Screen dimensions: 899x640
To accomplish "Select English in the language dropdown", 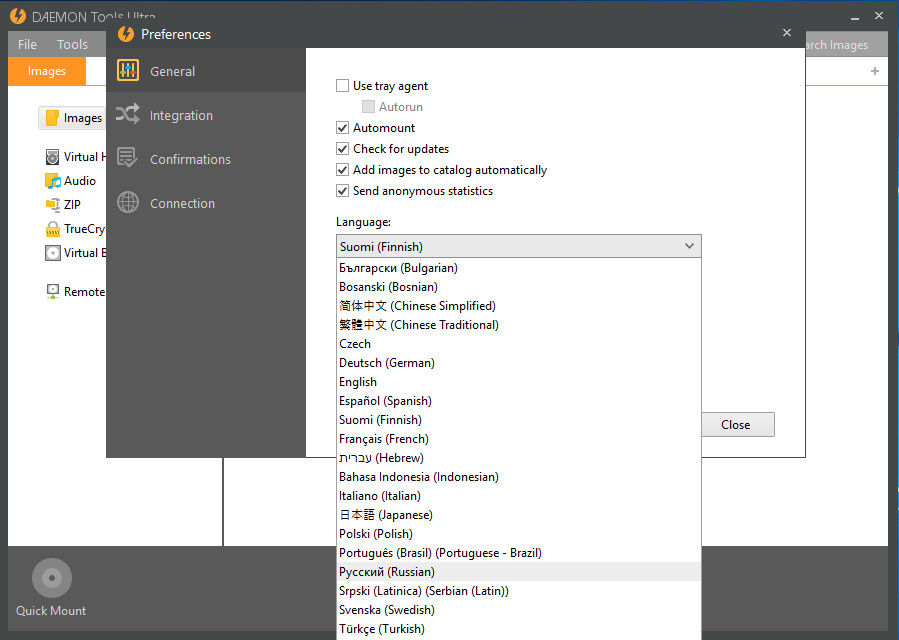I will pos(518,382).
